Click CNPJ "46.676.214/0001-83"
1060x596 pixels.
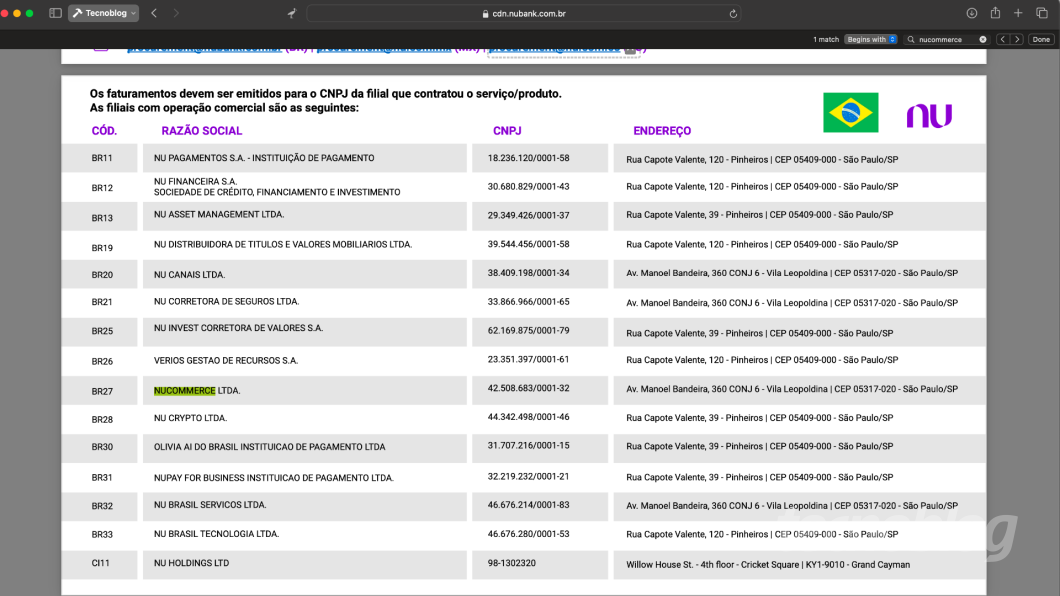point(529,505)
